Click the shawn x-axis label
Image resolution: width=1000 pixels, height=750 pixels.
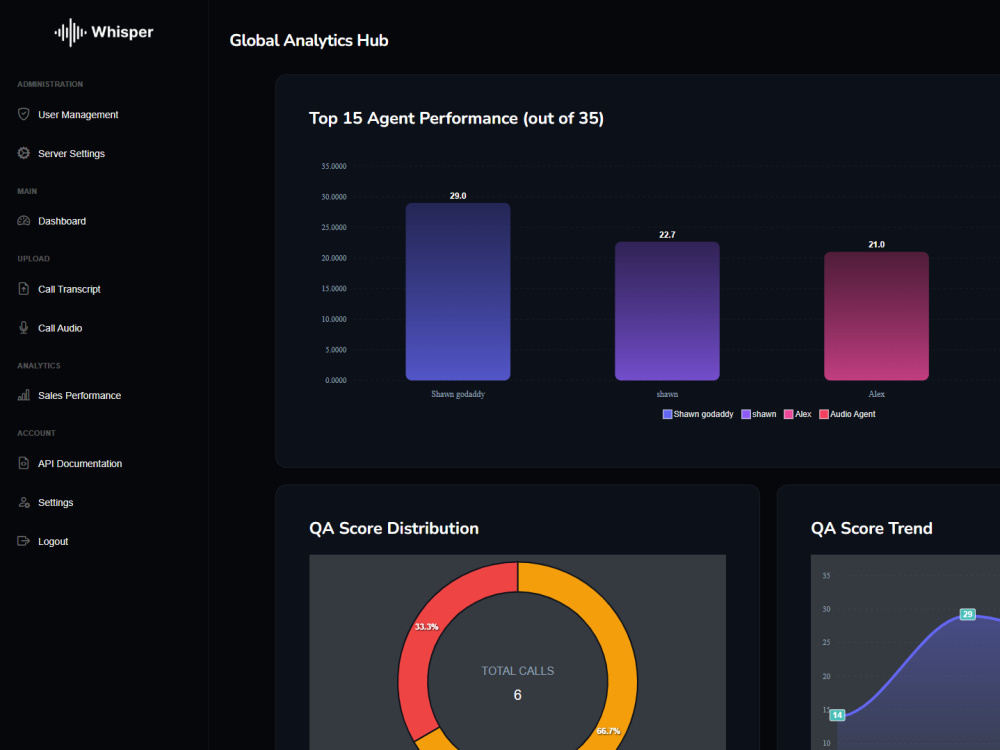667,394
